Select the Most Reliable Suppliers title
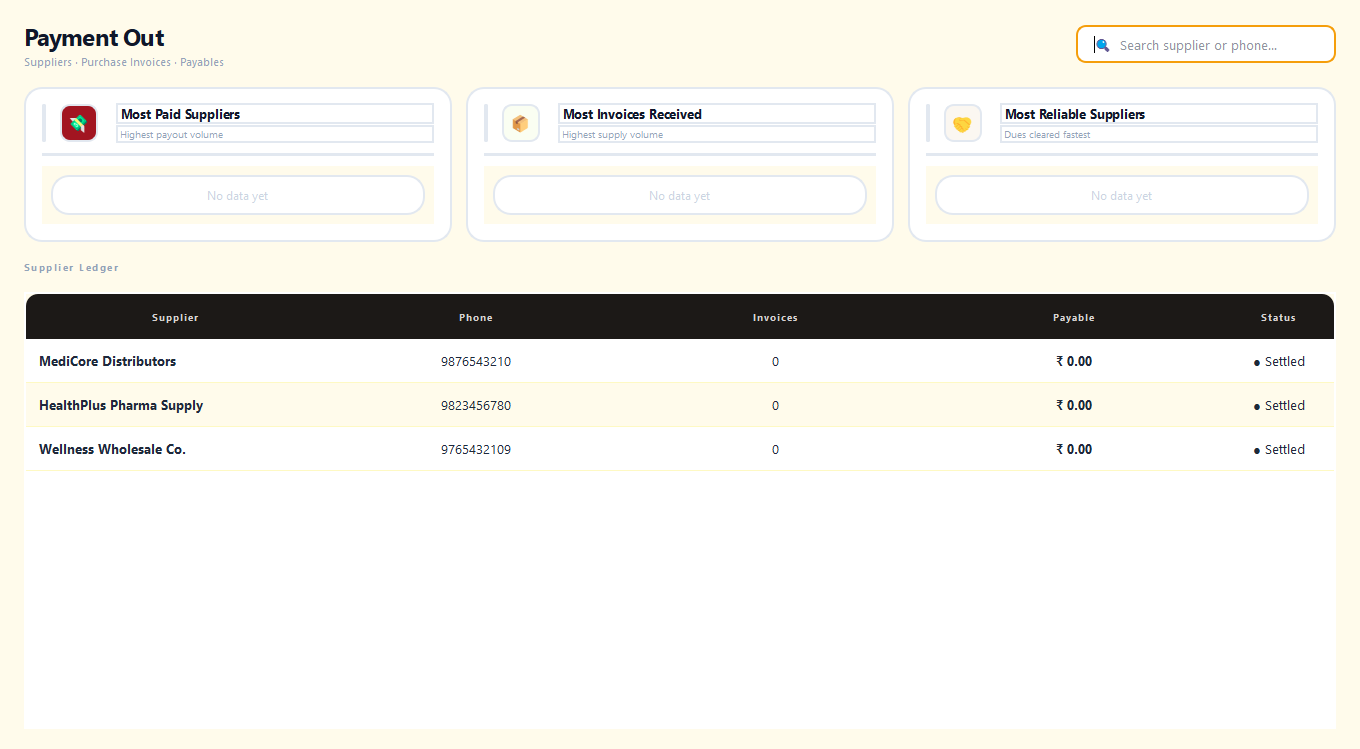This screenshot has height=749, width=1360. 1075,114
